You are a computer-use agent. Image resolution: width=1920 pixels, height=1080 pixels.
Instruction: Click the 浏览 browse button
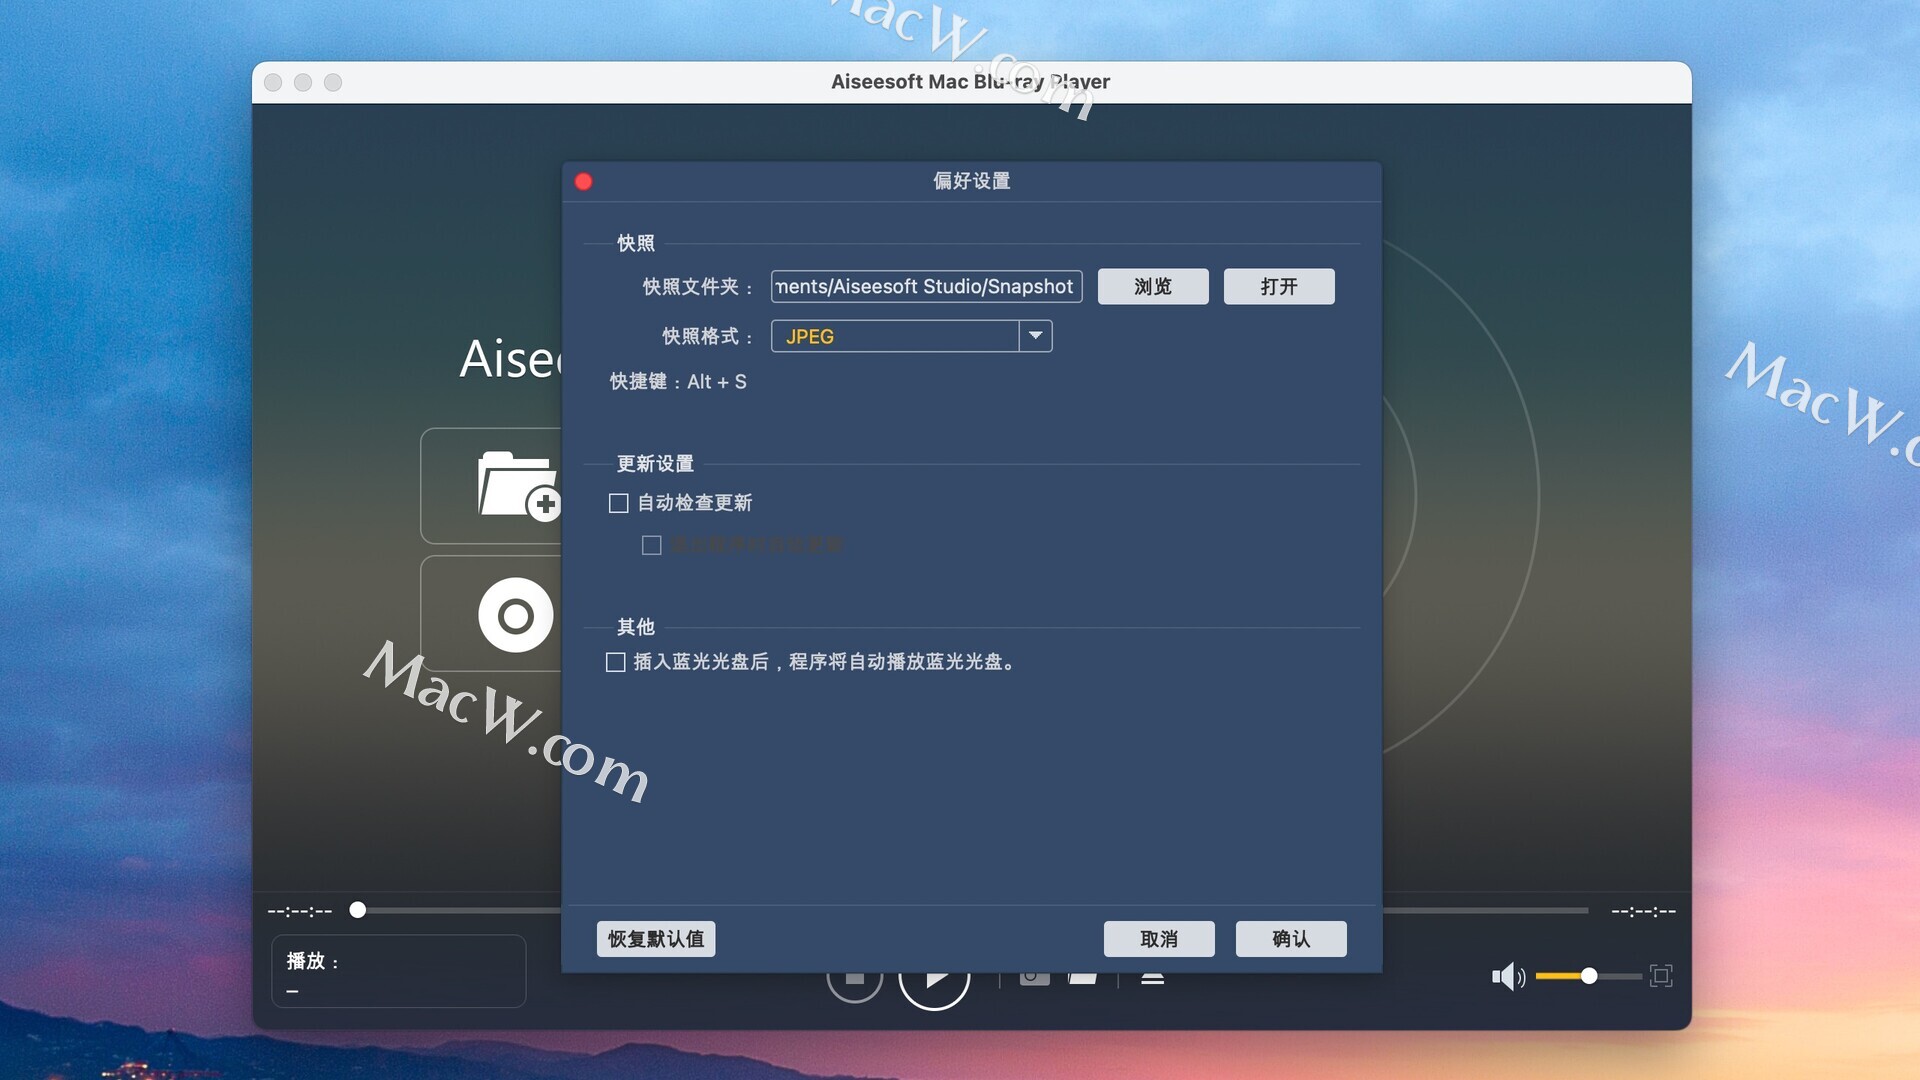(1153, 287)
